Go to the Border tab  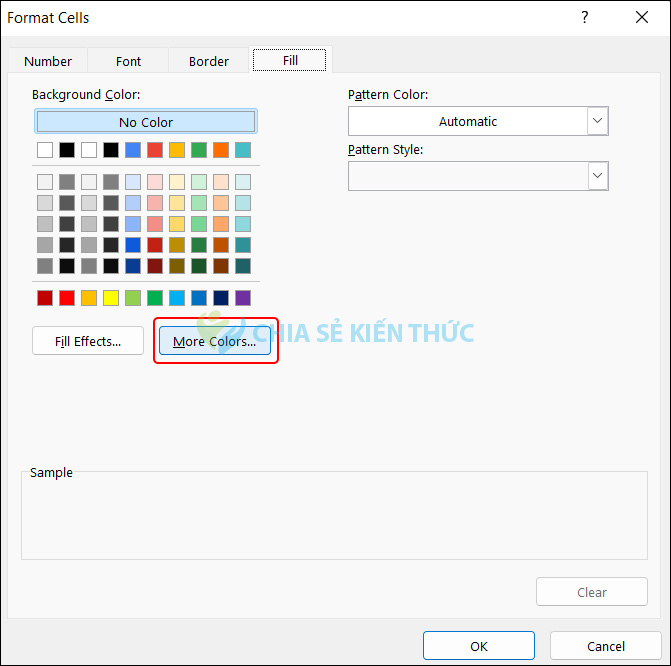[209, 61]
